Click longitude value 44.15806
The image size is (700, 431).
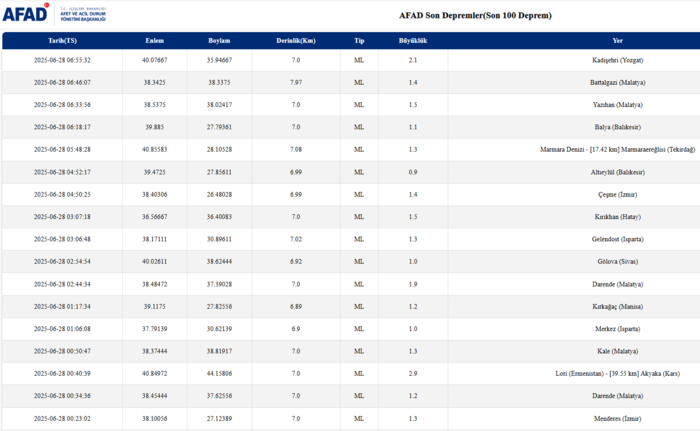[219, 374]
